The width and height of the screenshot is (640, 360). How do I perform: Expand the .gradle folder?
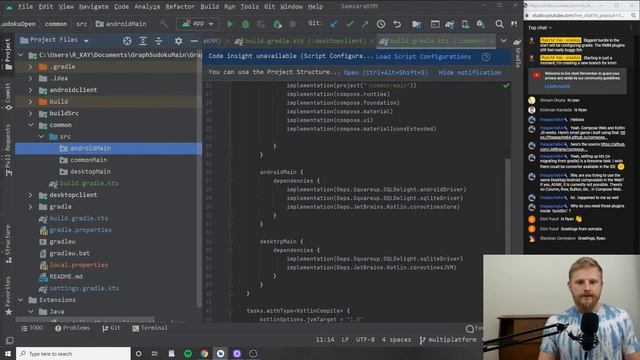(x=30, y=67)
